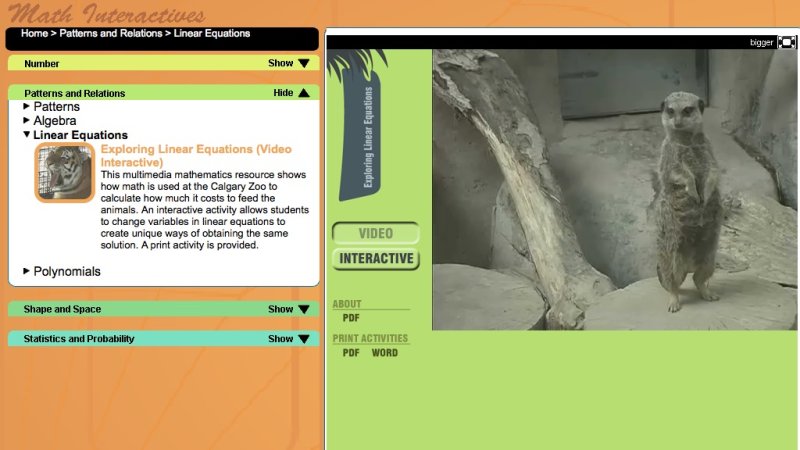Click the Shape and Space header title
Viewport: 800px width, 450px height.
pyautogui.click(x=62, y=309)
